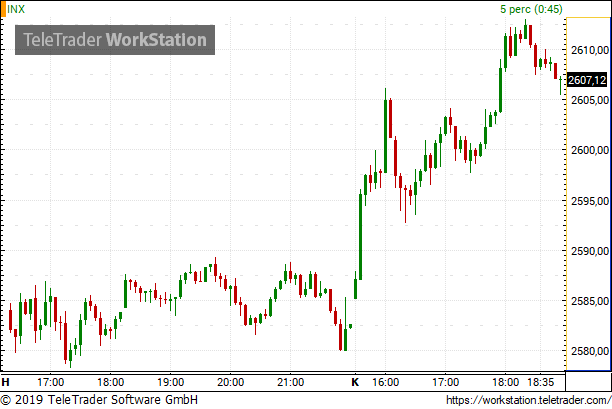
Task: Click the 21:00 time axis label
Action: point(290,382)
